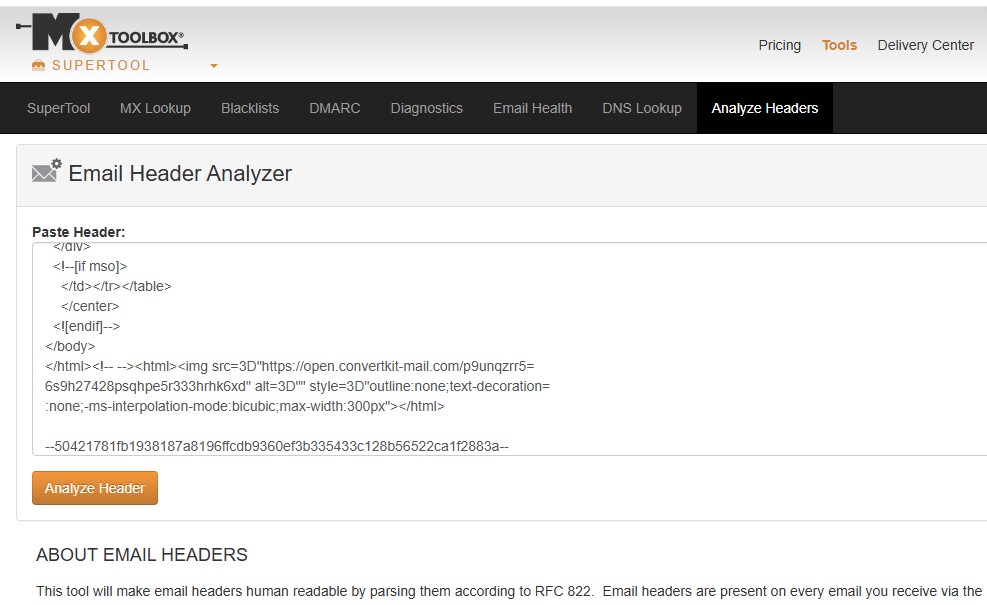
Task: Select the Blacklists tab
Action: click(250, 108)
